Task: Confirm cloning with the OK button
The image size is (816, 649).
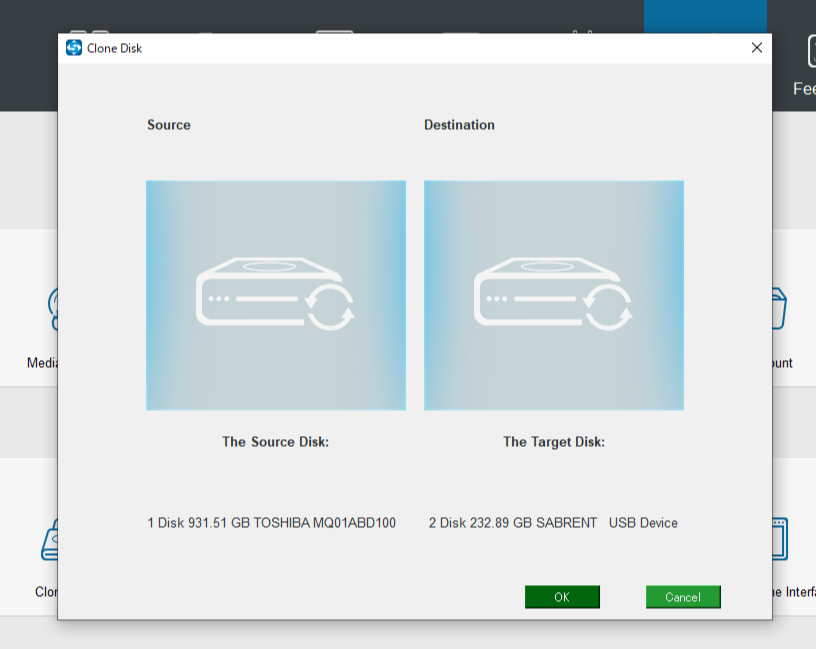Action: coord(562,597)
